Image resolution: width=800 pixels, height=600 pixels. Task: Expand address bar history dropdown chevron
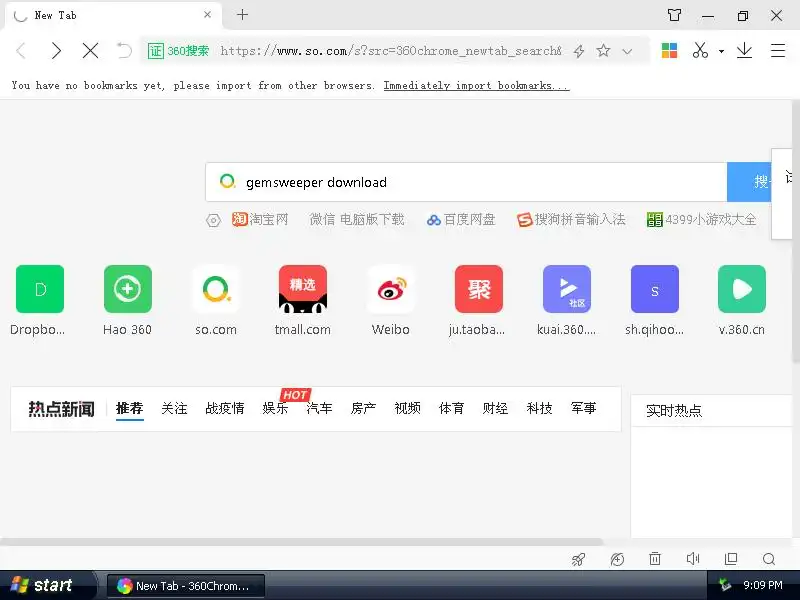[628, 51]
